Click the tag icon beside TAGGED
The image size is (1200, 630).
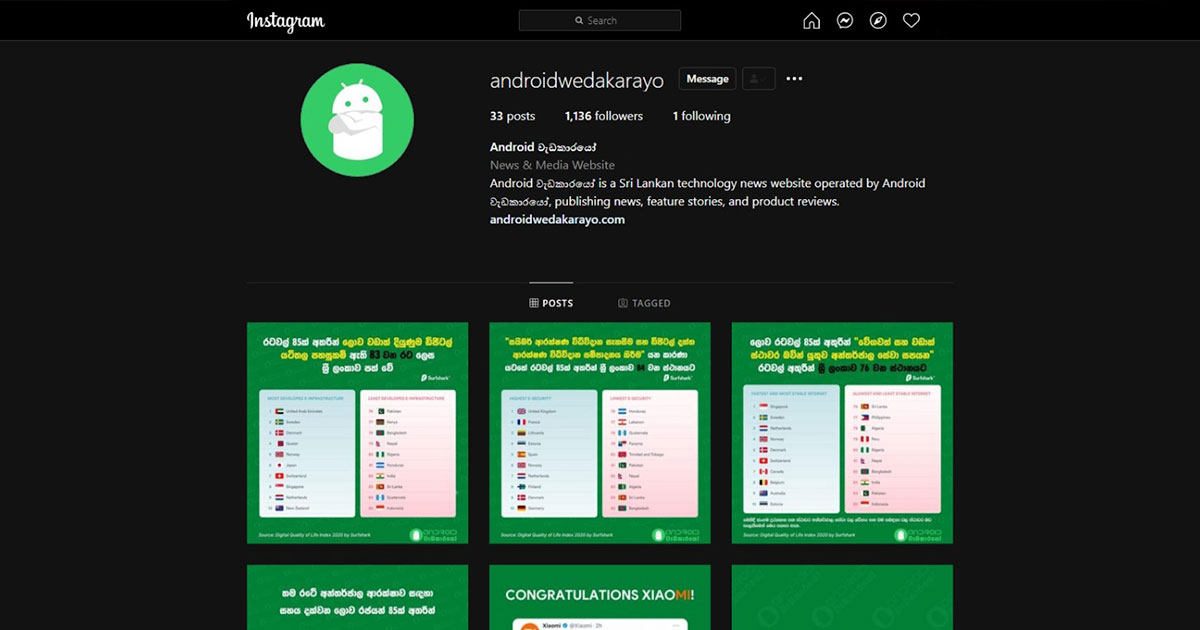[x=621, y=302]
